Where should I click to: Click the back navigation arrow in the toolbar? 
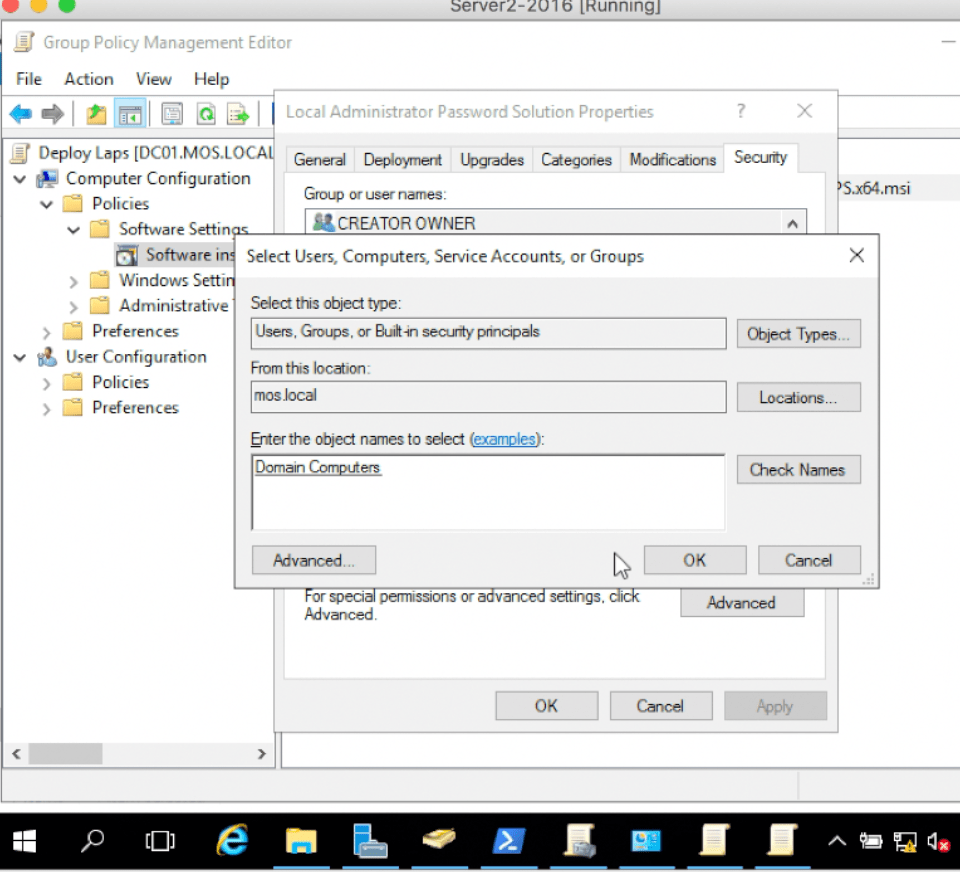point(20,113)
